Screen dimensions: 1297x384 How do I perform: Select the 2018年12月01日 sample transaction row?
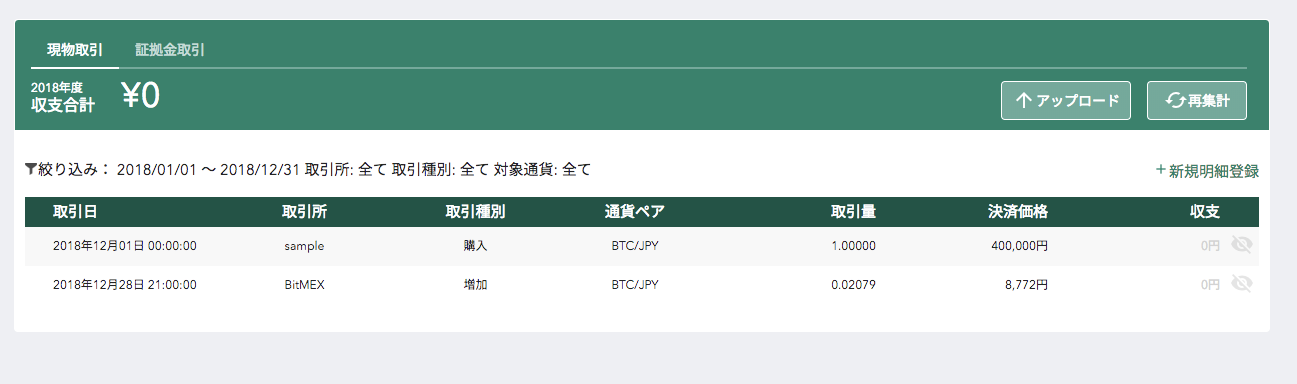coord(642,246)
